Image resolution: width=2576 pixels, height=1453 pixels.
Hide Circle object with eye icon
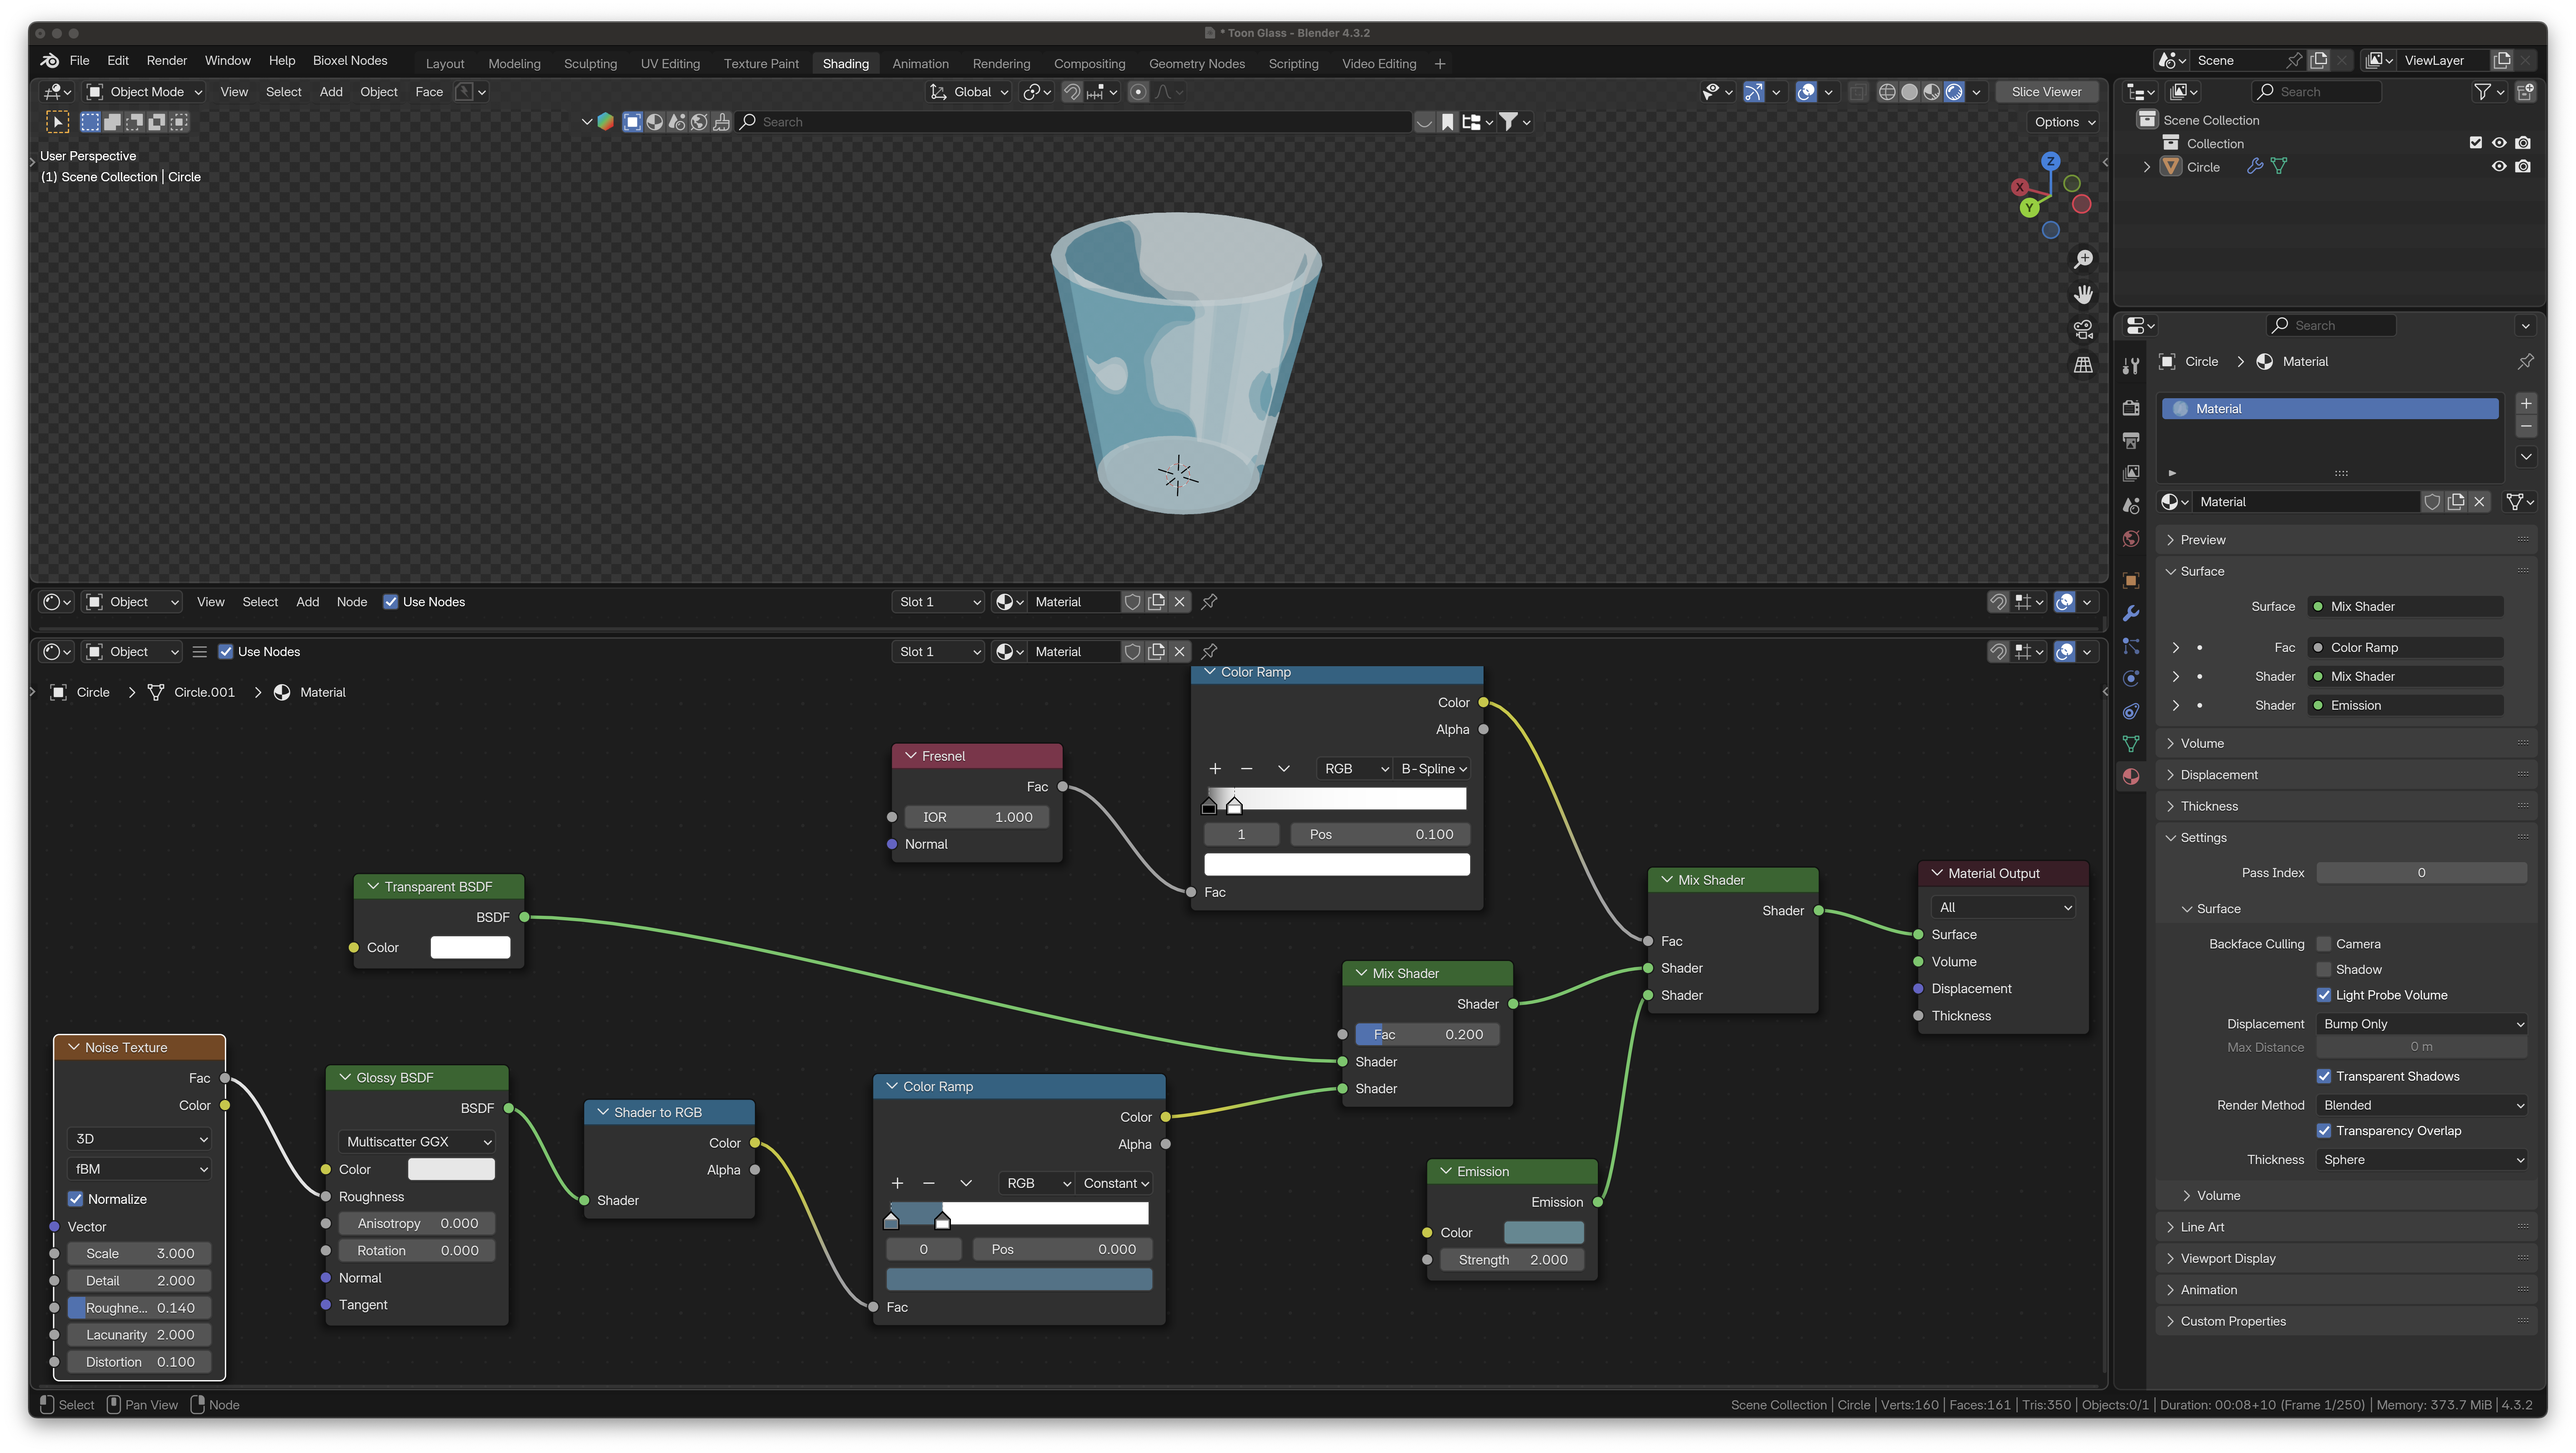point(2498,167)
